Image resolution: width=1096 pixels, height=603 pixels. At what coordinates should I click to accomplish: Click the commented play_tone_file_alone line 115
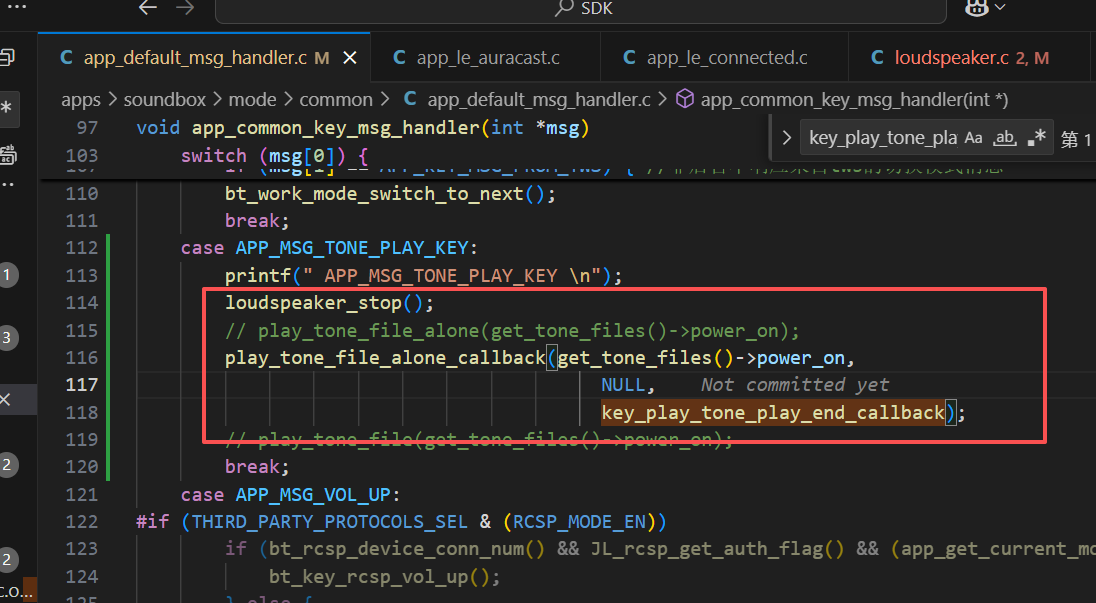(512, 330)
